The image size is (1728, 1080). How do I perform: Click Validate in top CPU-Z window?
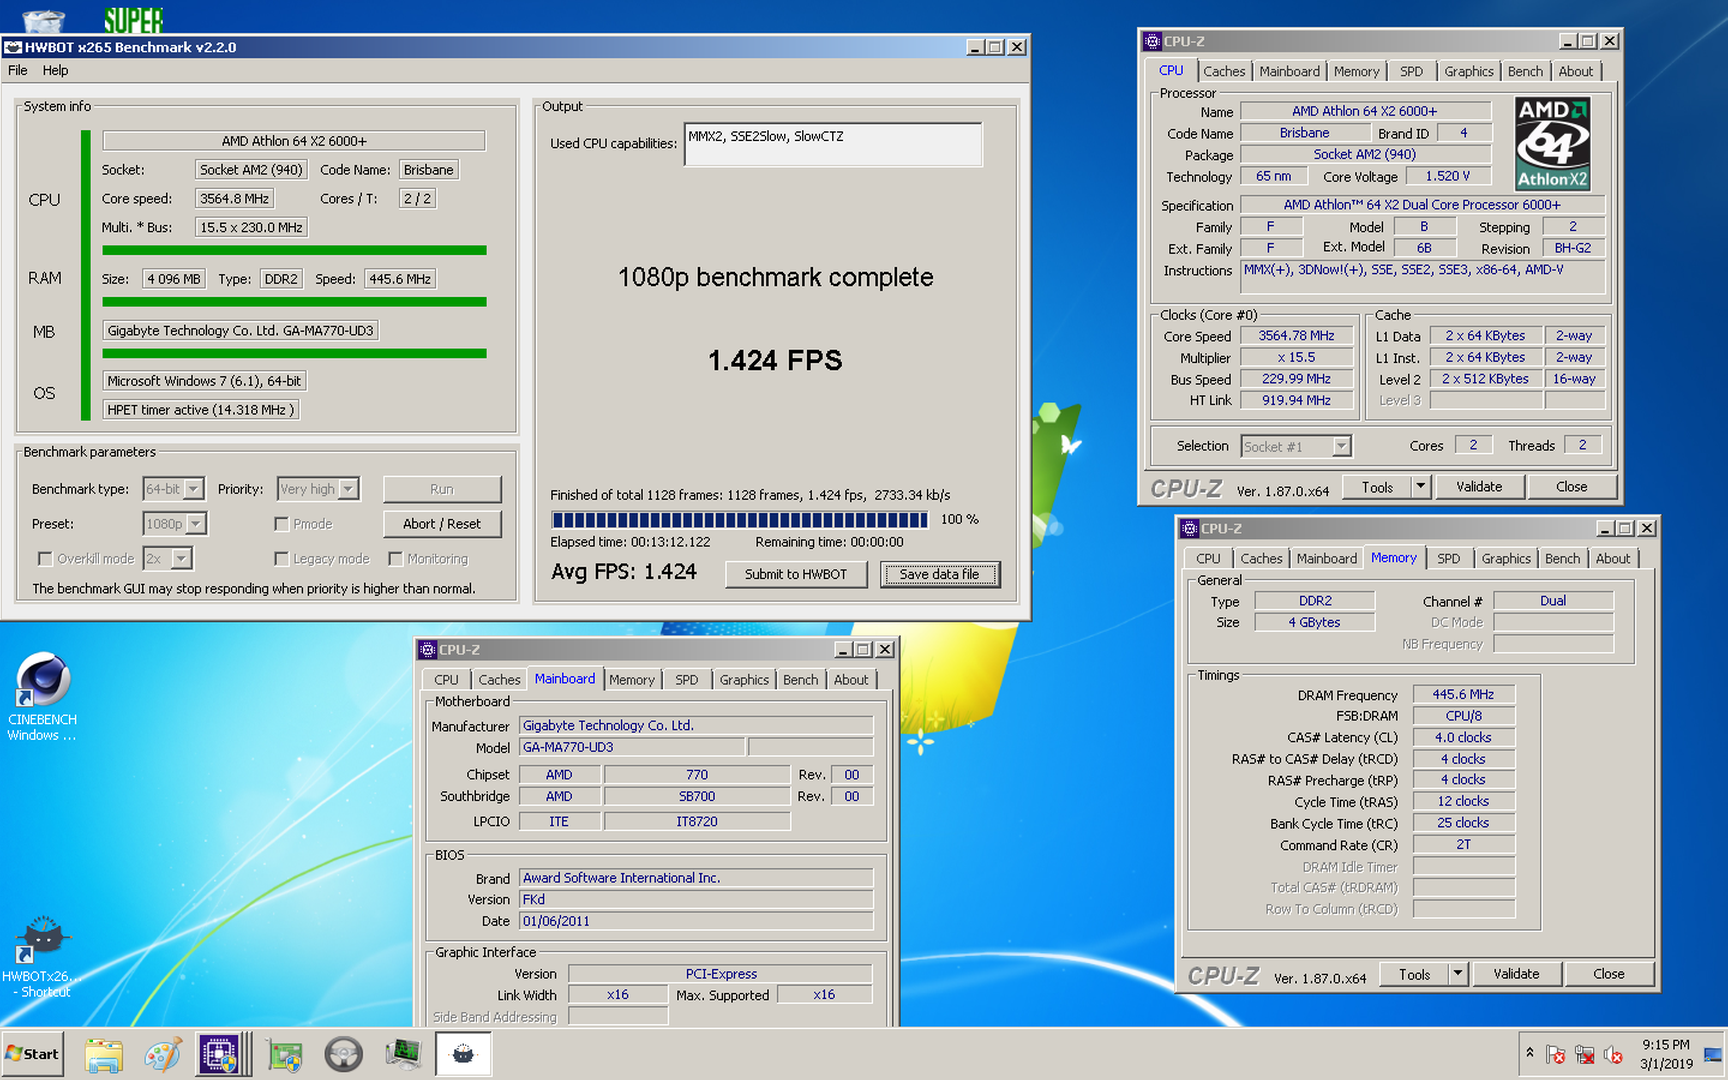[1479, 487]
